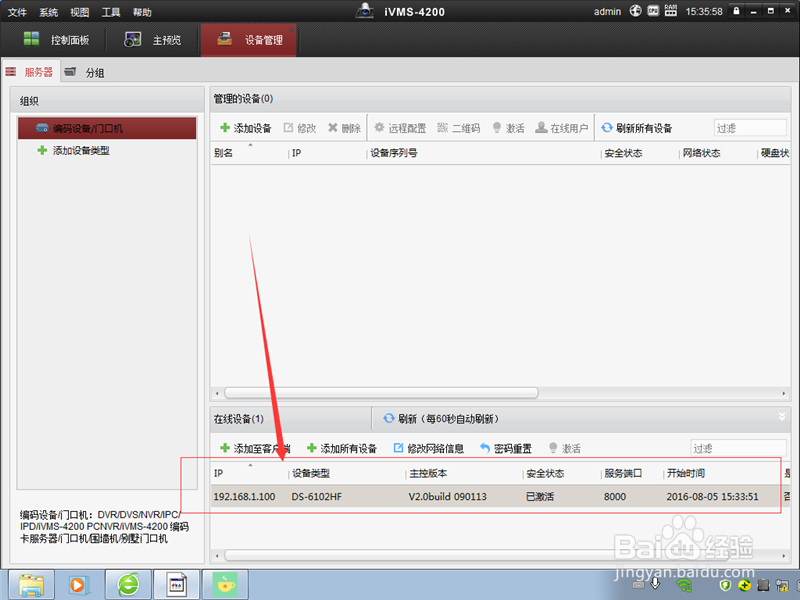Open the calendar document taskbar icon

coord(177,585)
